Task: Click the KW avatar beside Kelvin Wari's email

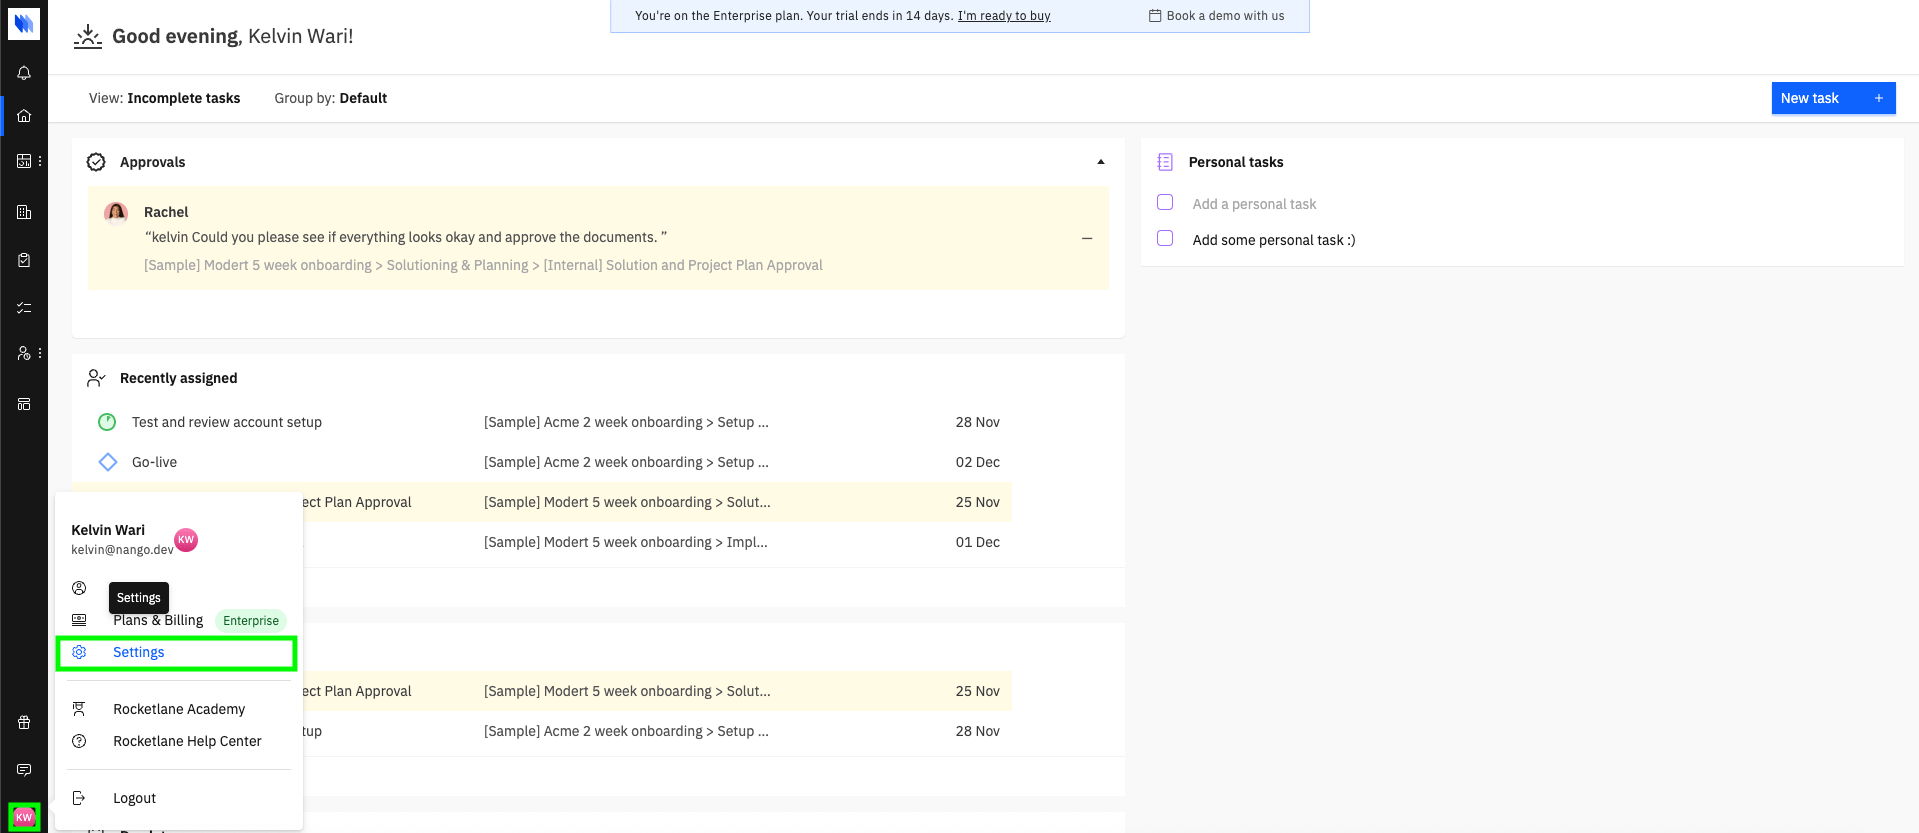Action: click(x=186, y=540)
